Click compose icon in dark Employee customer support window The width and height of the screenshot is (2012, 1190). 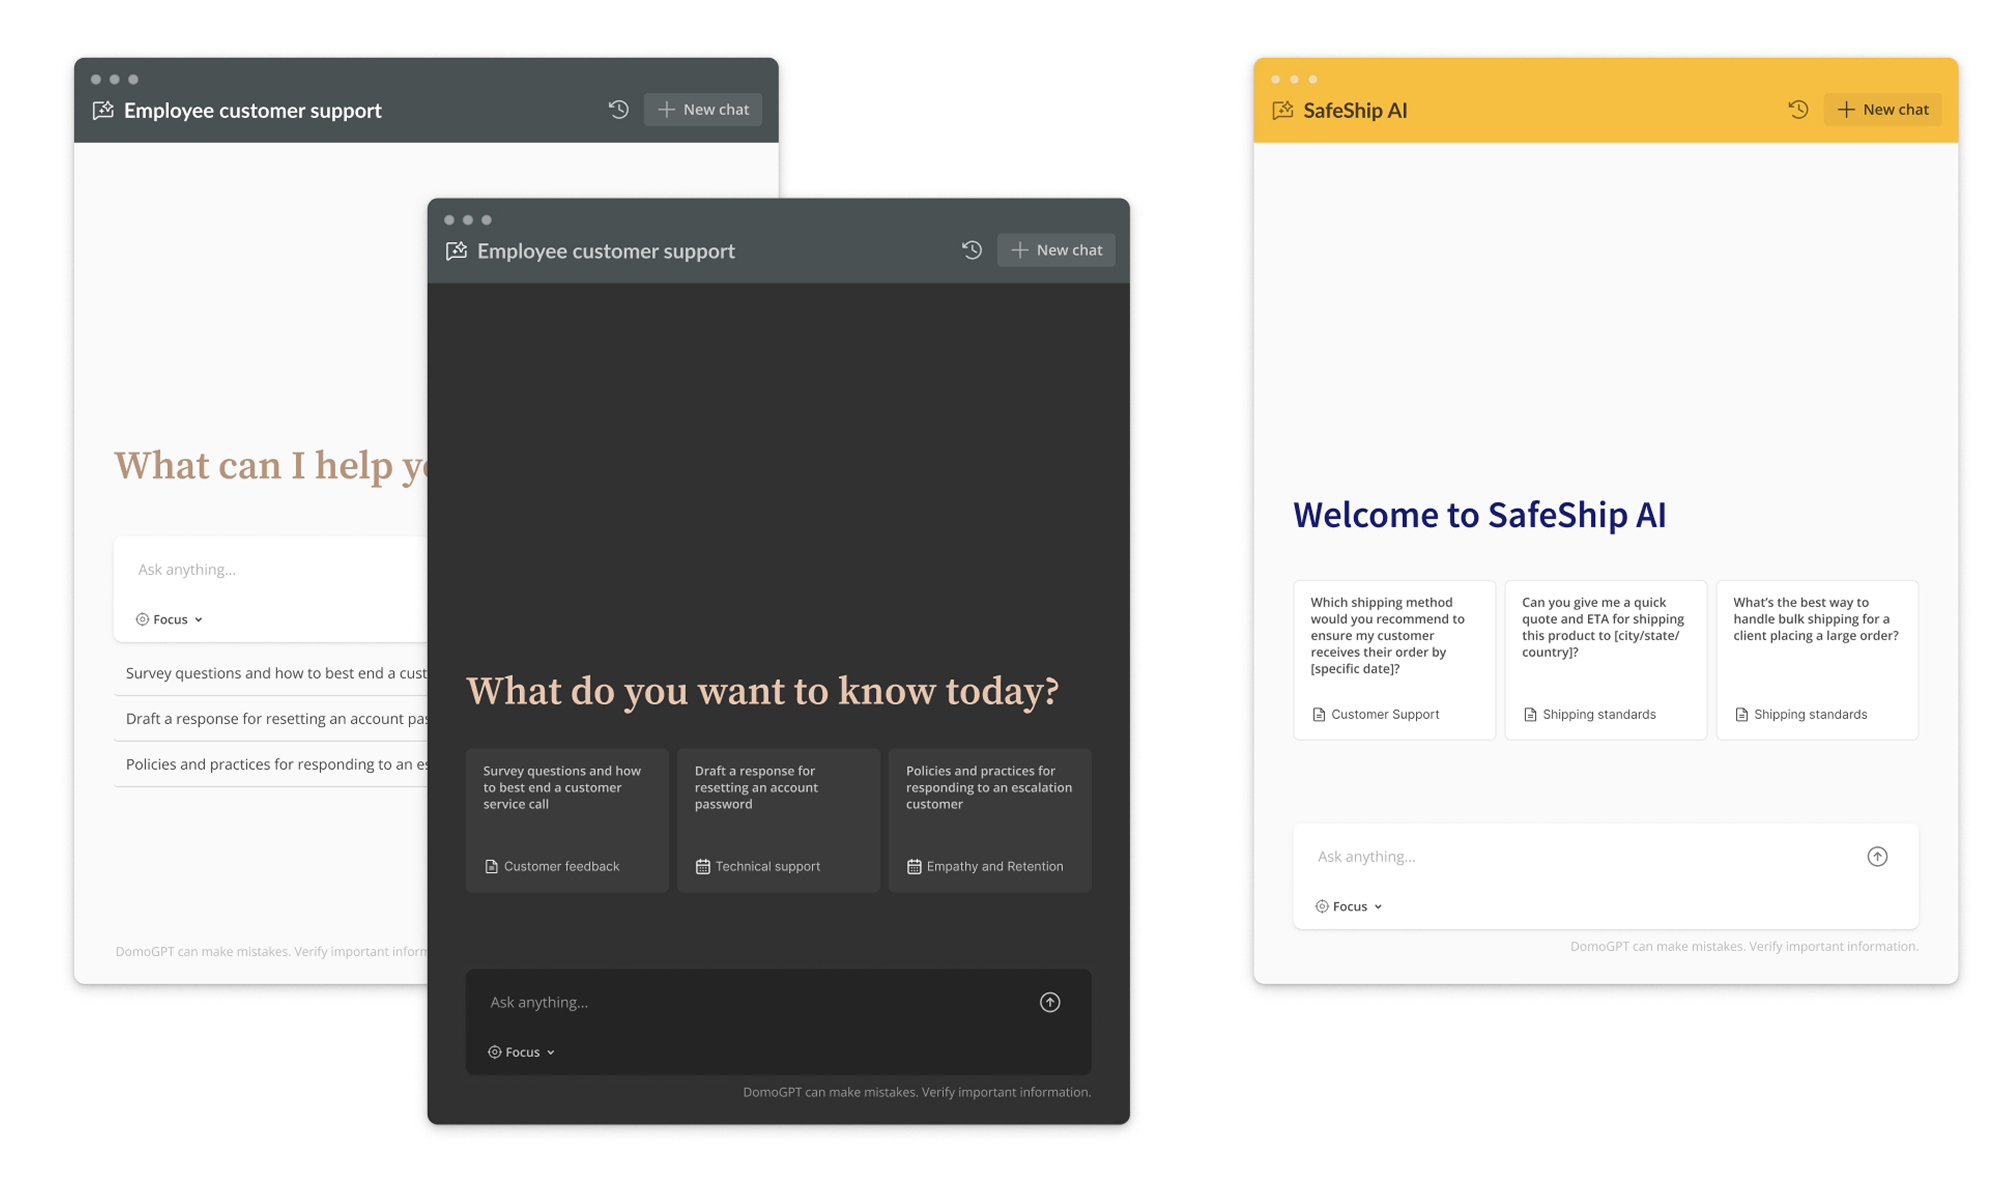[x=456, y=250]
